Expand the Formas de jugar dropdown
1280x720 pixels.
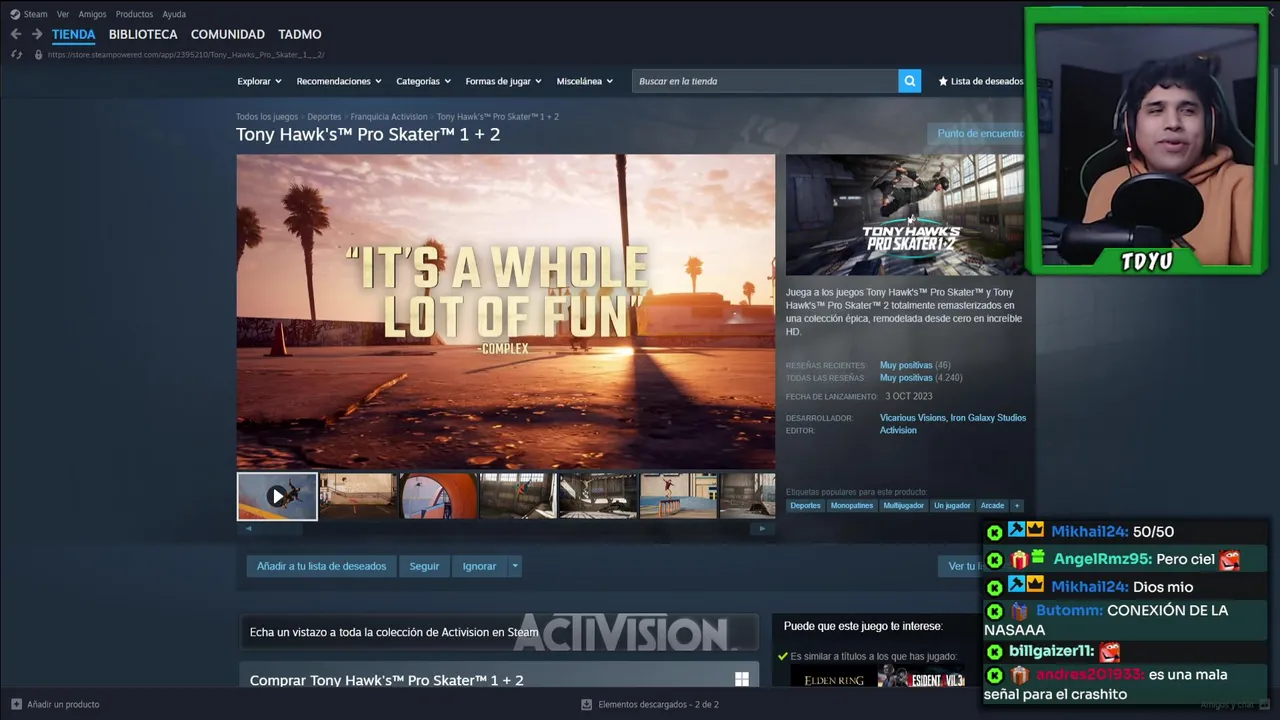pos(503,81)
